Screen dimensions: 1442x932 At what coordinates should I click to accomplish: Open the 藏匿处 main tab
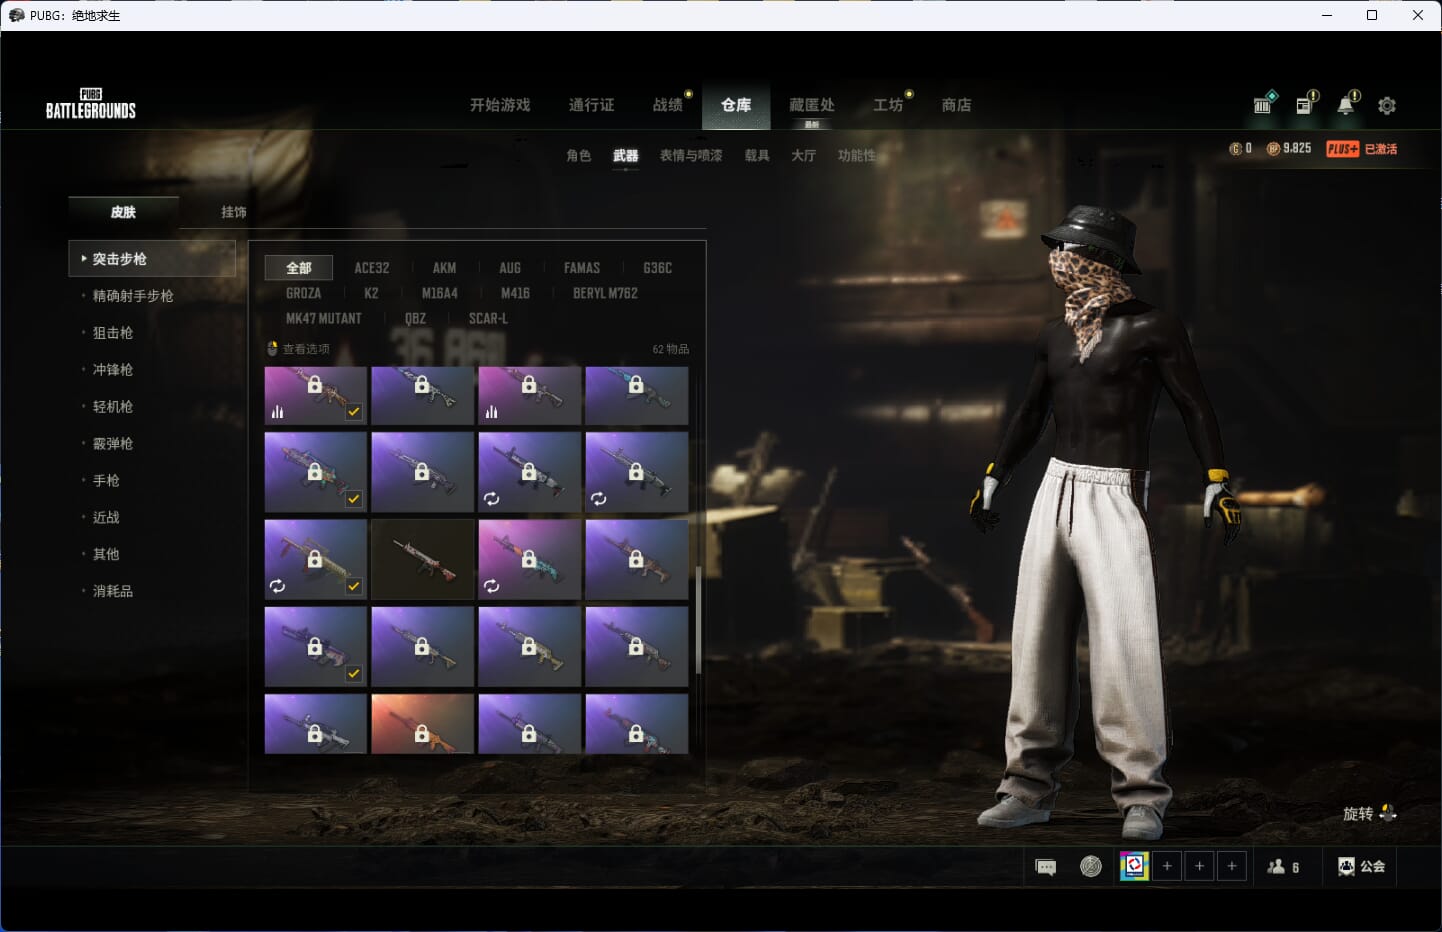(812, 105)
